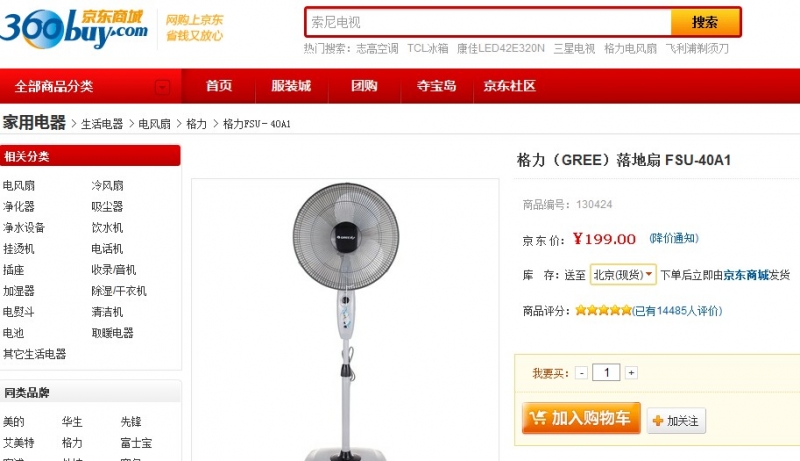Open the 冷风扇 category link
The height and width of the screenshot is (461, 800).
tap(107, 186)
